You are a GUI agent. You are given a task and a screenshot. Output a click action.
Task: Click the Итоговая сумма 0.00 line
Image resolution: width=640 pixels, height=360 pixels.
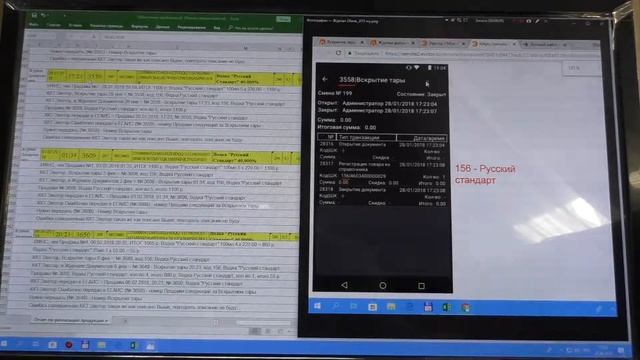coord(347,127)
